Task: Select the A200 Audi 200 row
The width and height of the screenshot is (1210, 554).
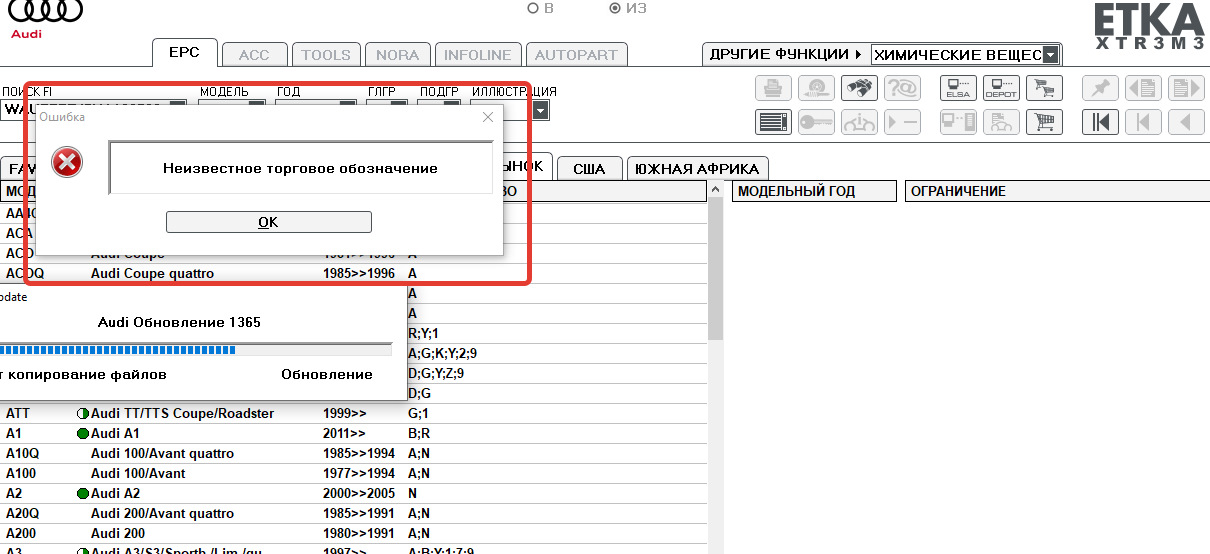Action: pos(354,533)
